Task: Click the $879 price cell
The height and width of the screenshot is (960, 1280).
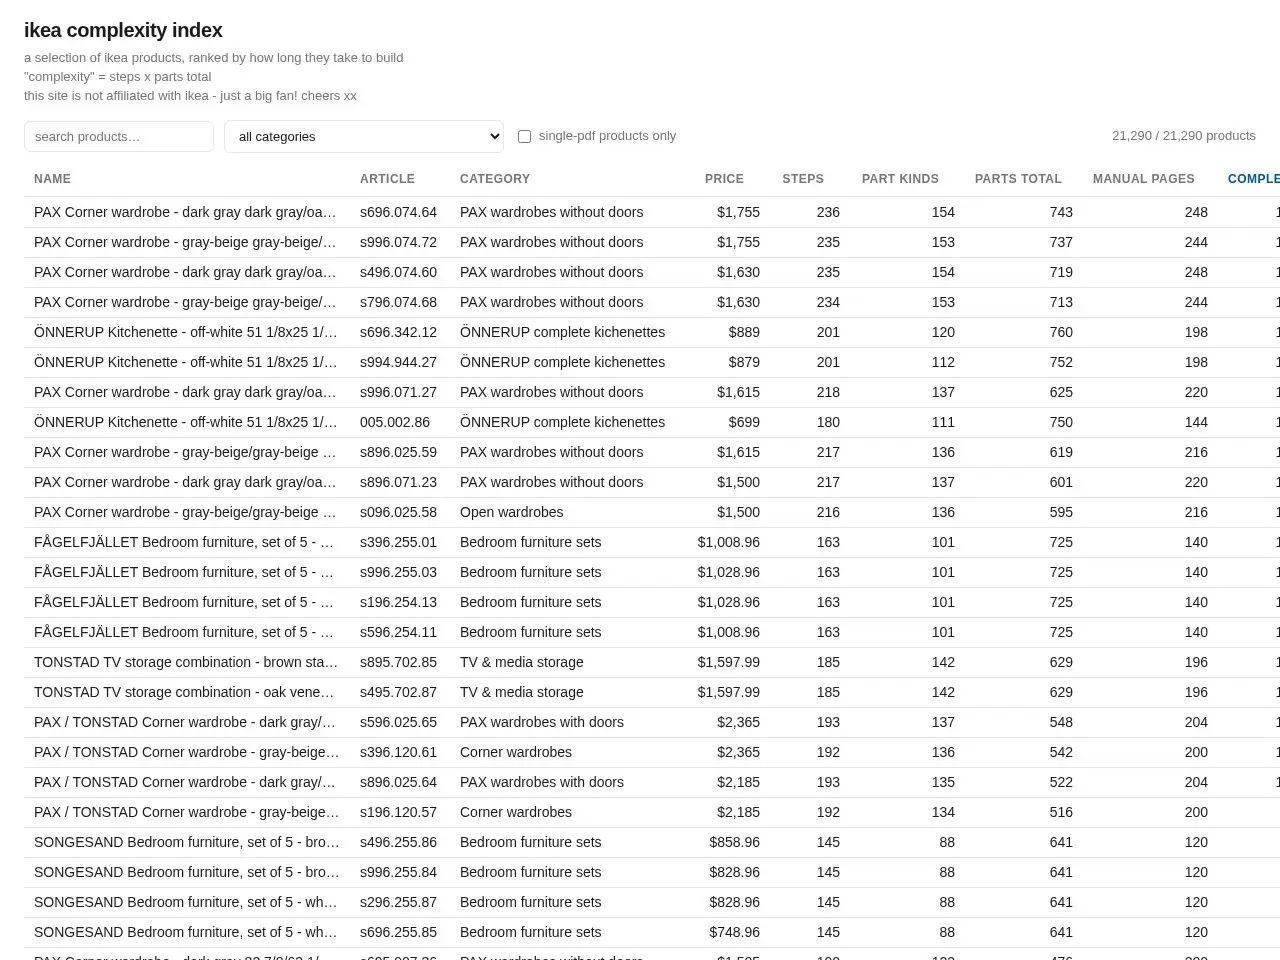Action: coord(744,362)
